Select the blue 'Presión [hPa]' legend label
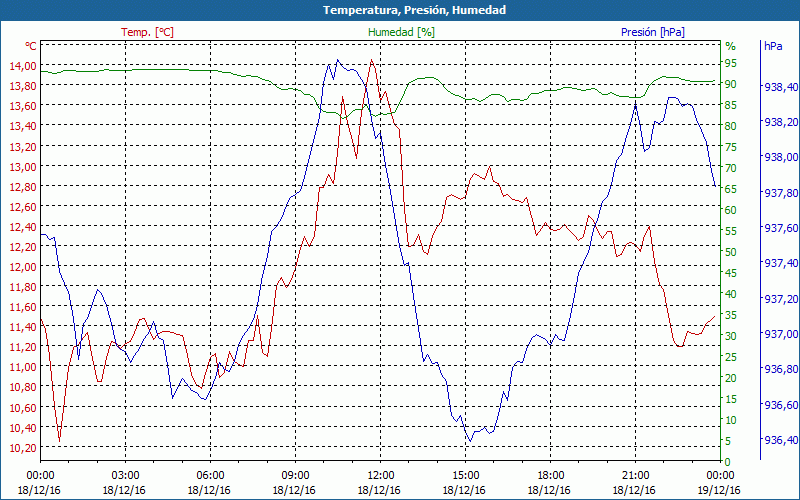 click(x=653, y=32)
